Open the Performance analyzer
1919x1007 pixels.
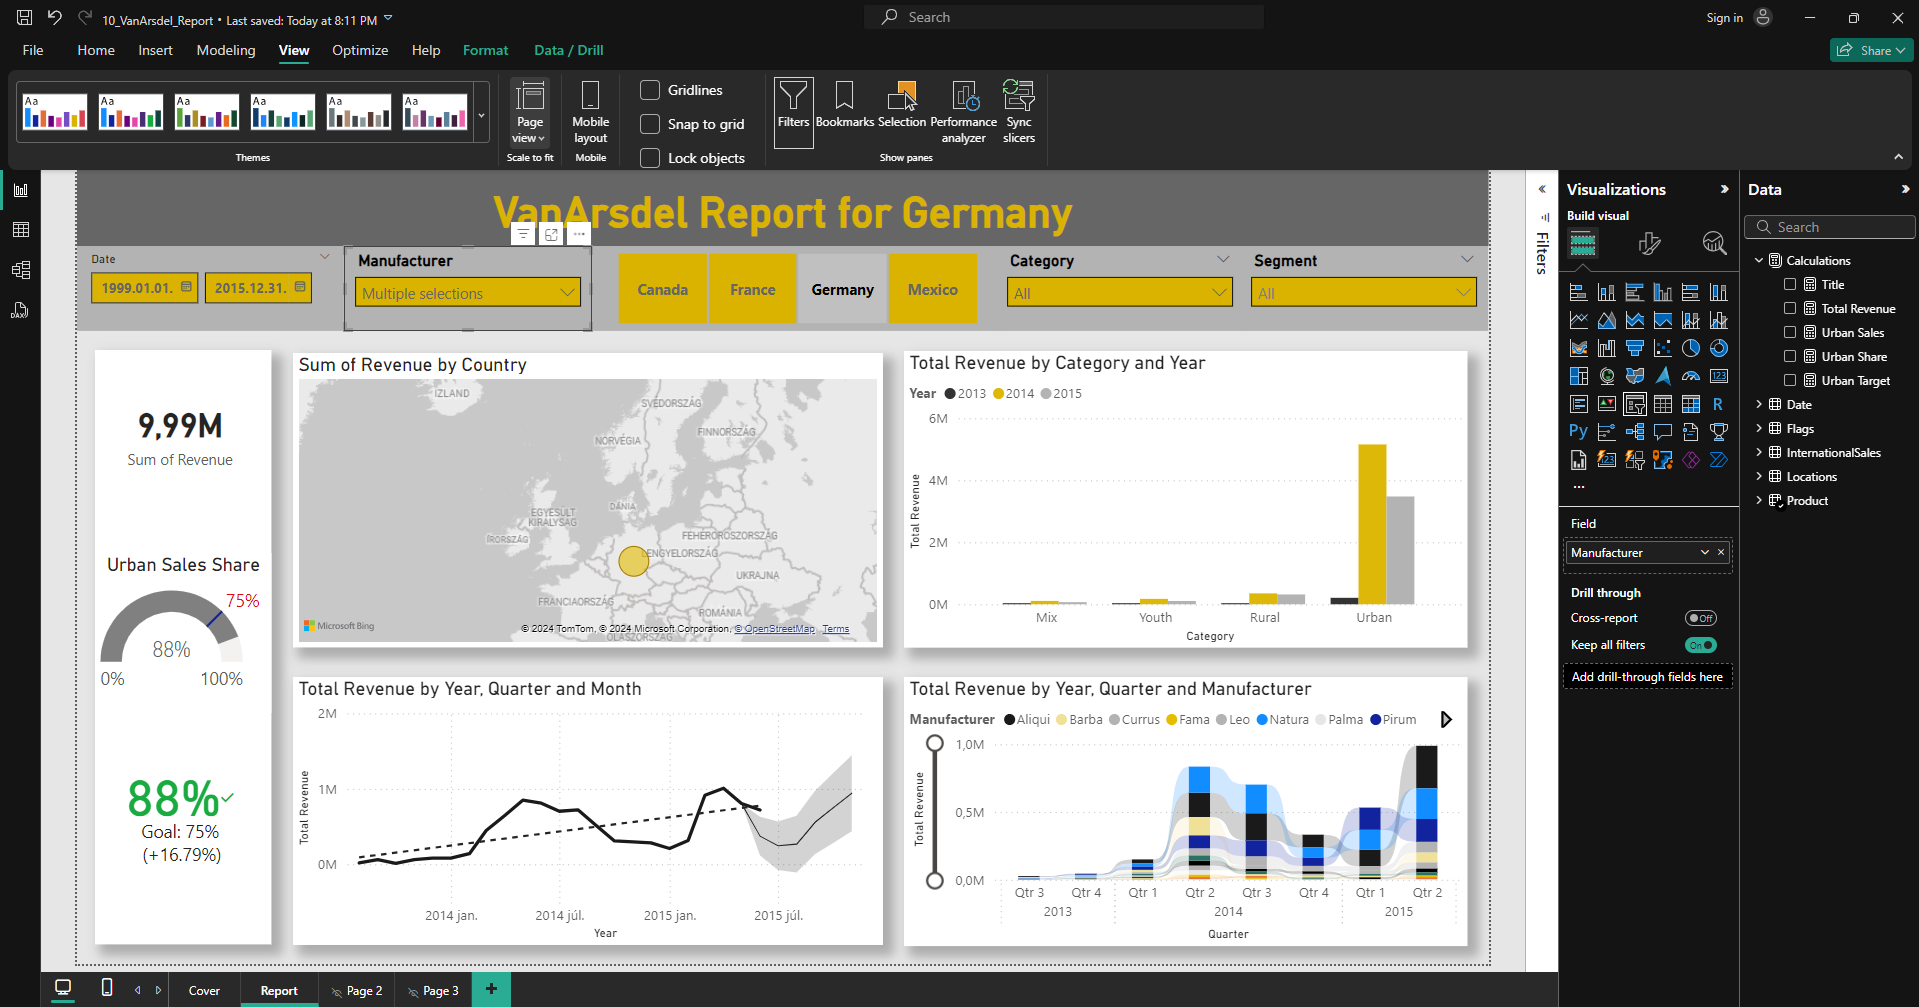point(963,110)
